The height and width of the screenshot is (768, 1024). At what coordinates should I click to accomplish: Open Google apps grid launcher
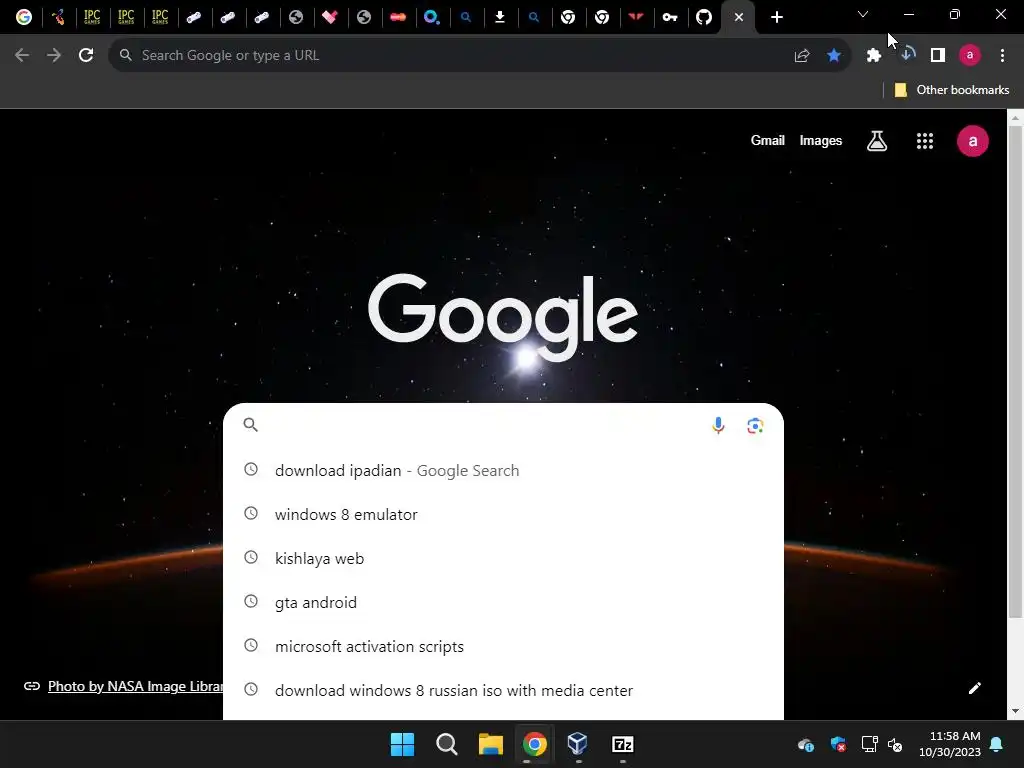click(925, 140)
